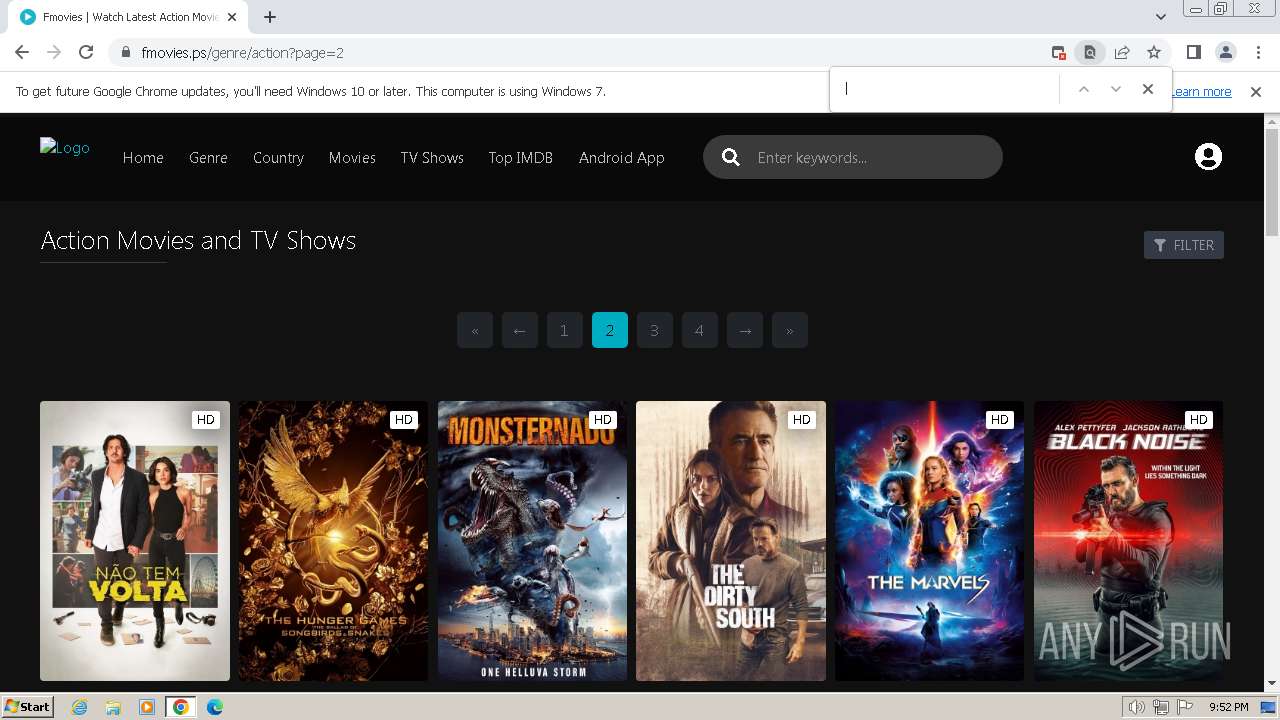This screenshot has height=720, width=1280.
Task: Go to next page with → button
Action: click(745, 330)
